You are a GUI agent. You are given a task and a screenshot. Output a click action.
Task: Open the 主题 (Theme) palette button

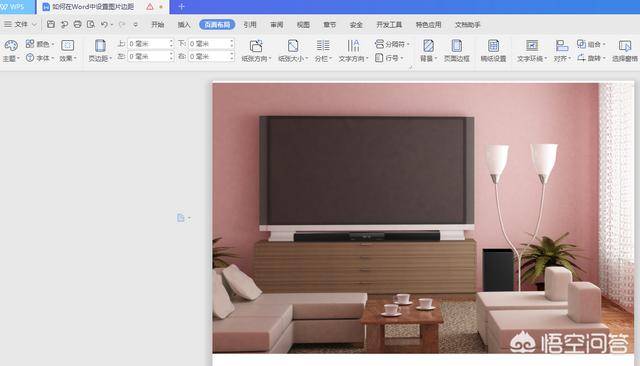coord(11,51)
